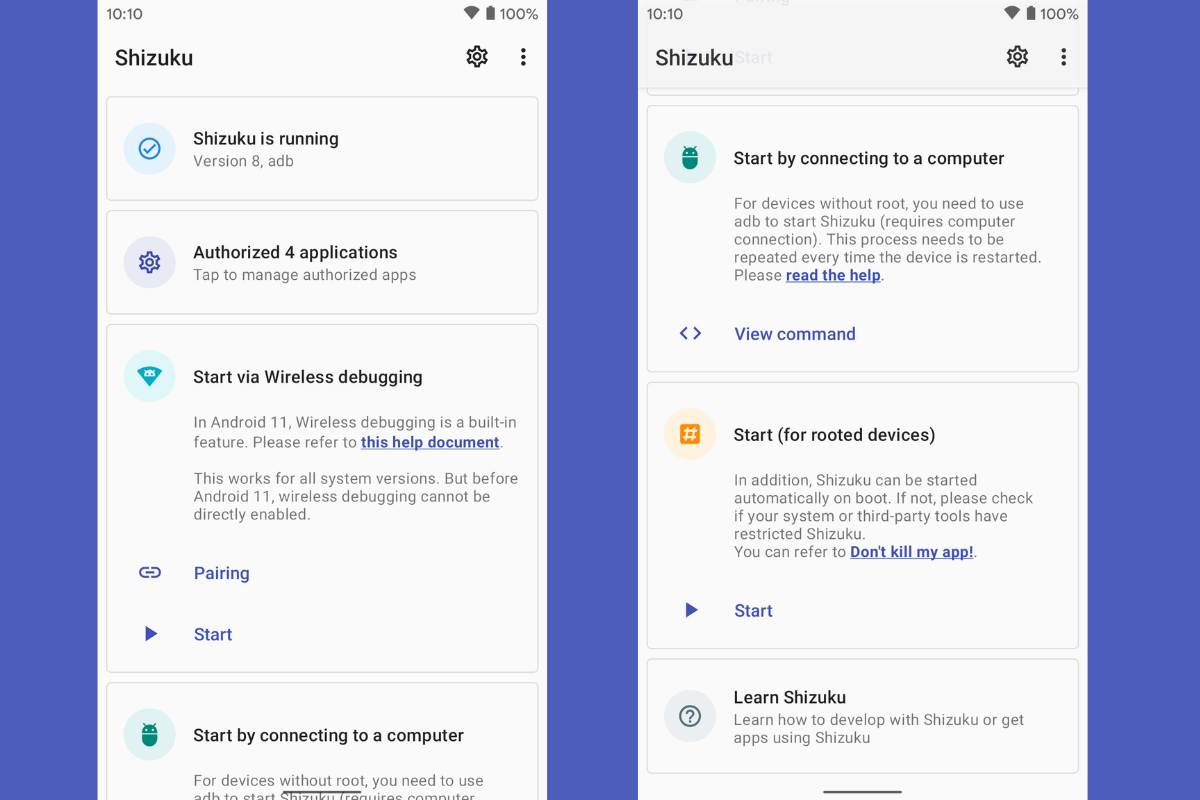1200x800 pixels.
Task: Open Shizuku settings via the gear icon
Action: [x=477, y=57]
